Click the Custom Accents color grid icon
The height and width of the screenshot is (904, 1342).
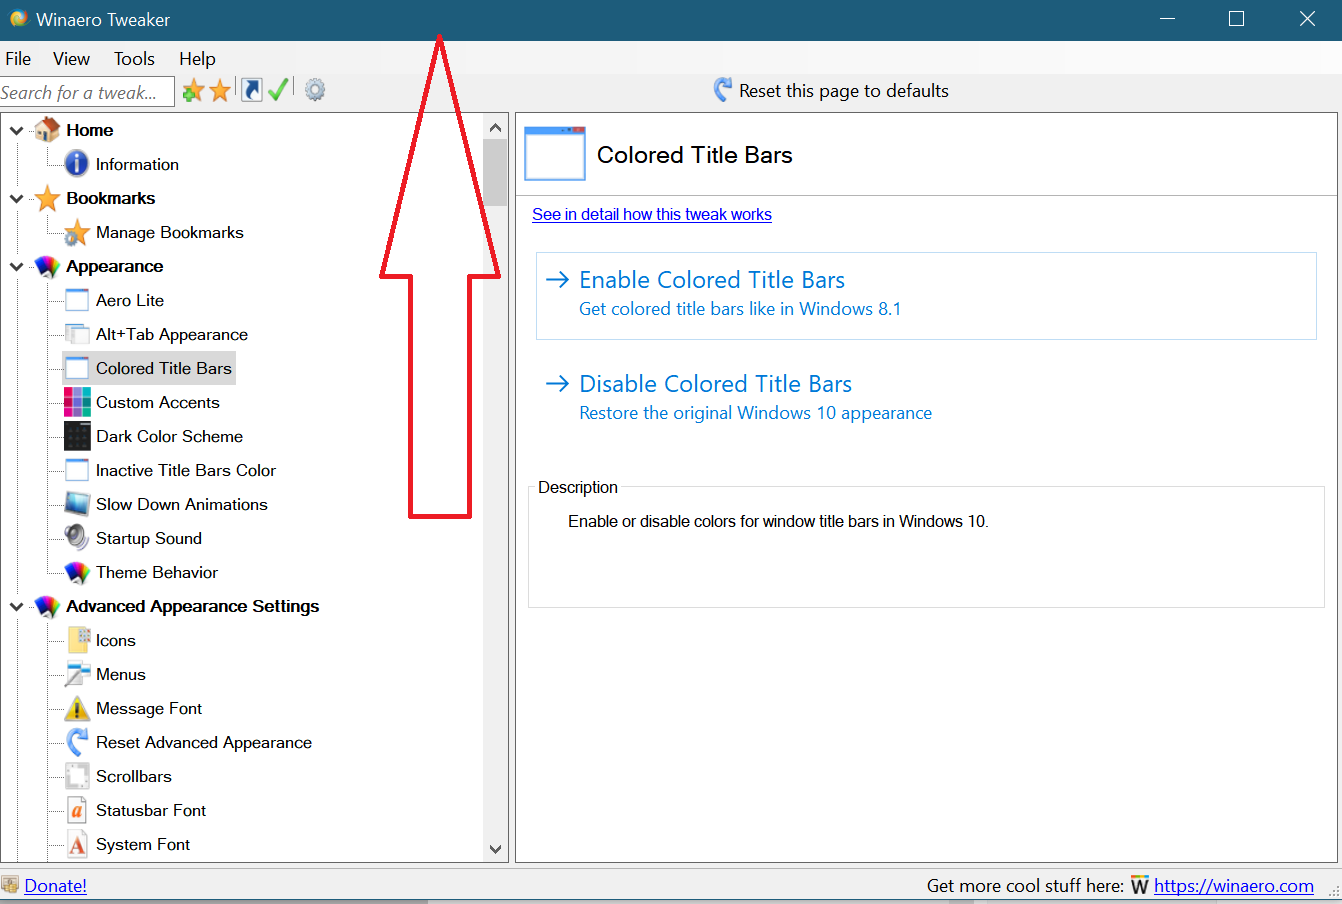(x=77, y=402)
